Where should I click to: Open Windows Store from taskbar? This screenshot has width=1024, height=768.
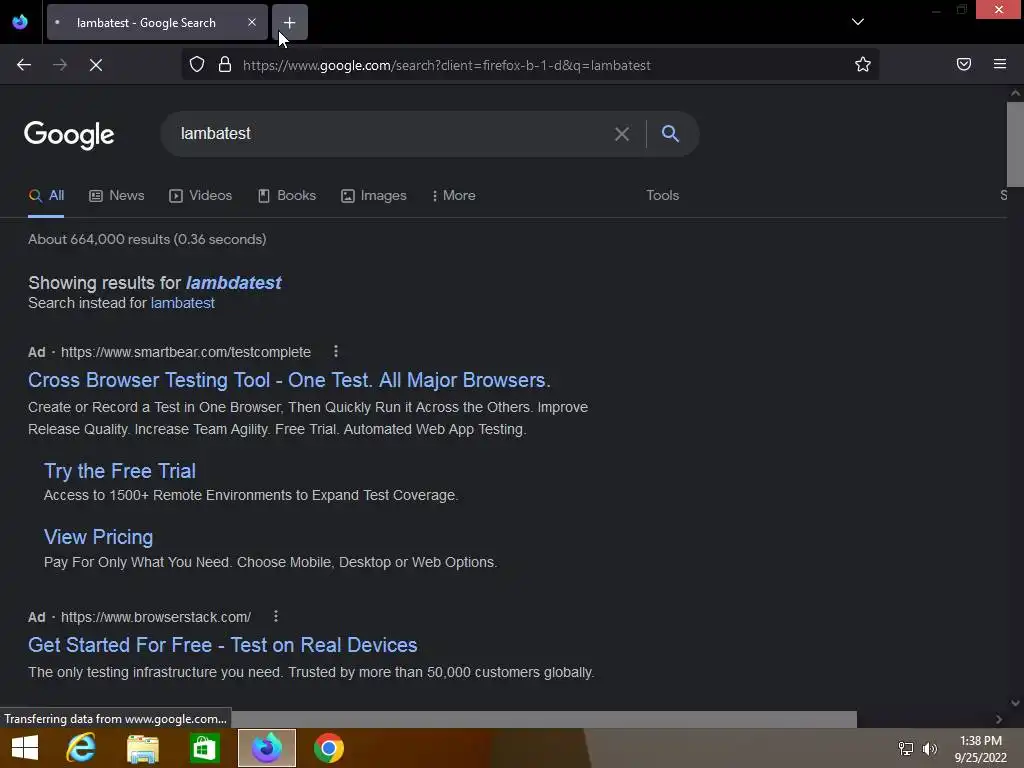click(204, 748)
